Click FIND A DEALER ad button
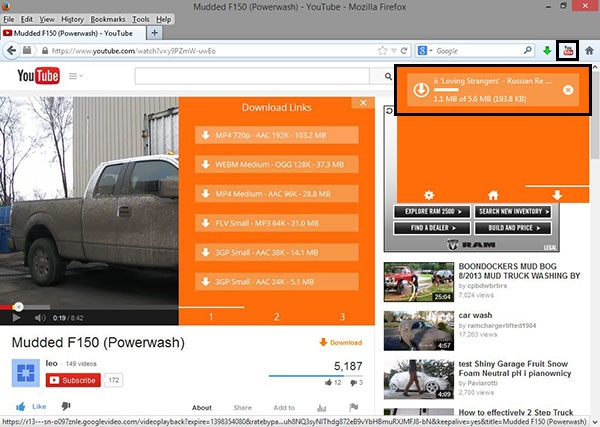The width and height of the screenshot is (600, 427). coord(432,228)
